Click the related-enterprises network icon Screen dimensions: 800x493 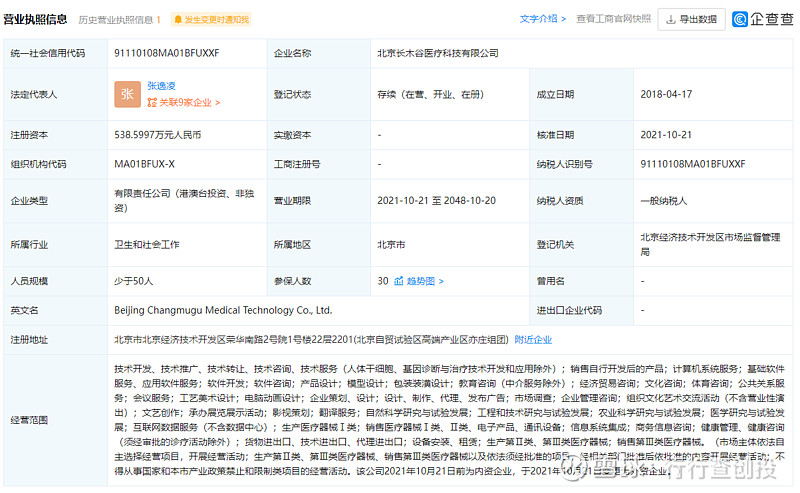(152, 103)
